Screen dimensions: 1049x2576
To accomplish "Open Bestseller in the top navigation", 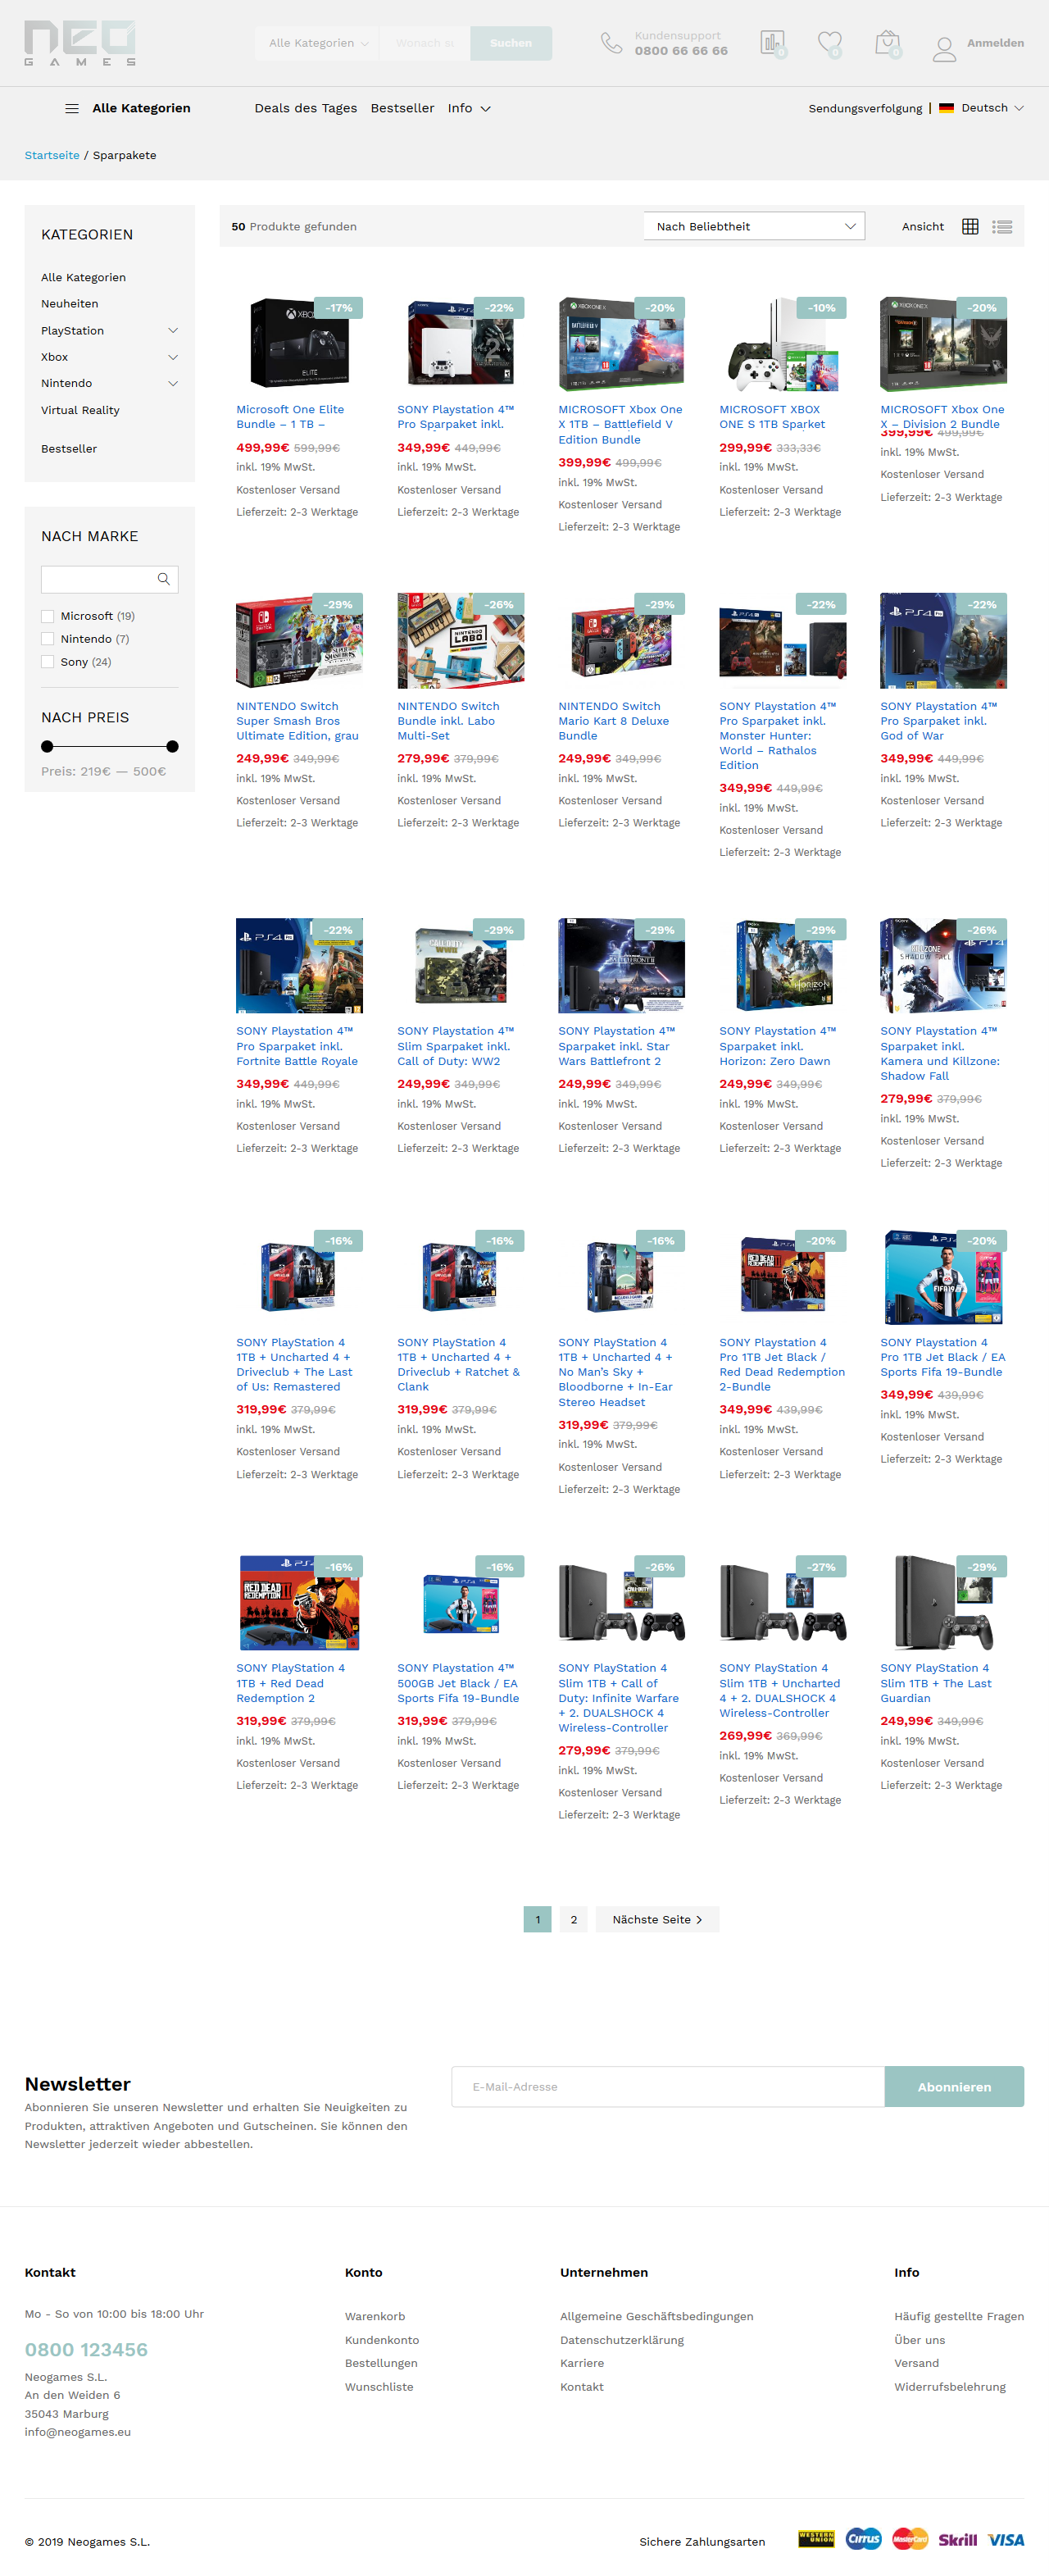I will [402, 108].
